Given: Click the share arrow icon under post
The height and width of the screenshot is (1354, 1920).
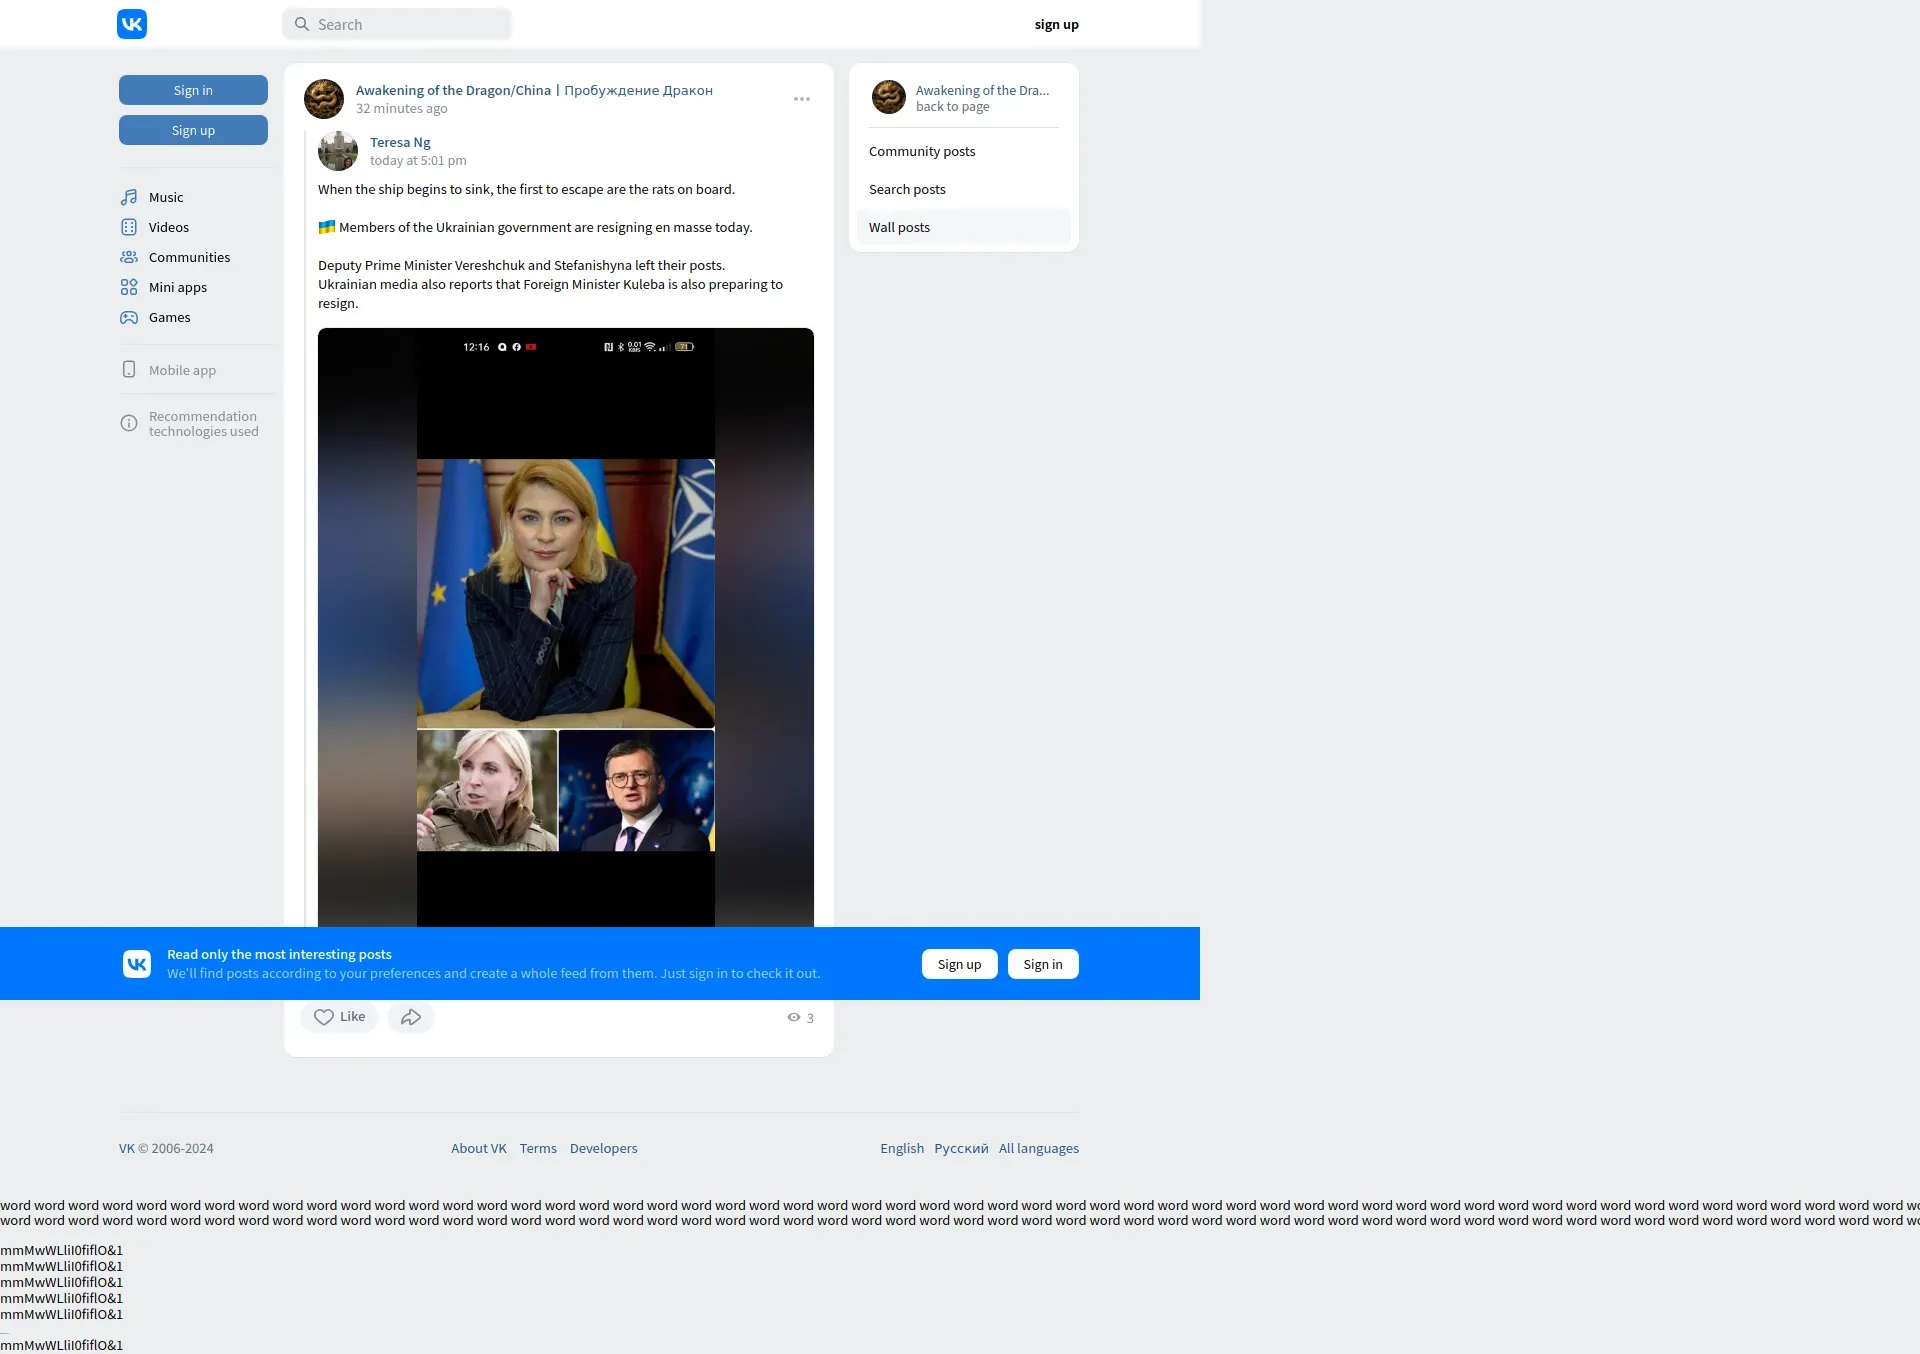Looking at the screenshot, I should [411, 1017].
